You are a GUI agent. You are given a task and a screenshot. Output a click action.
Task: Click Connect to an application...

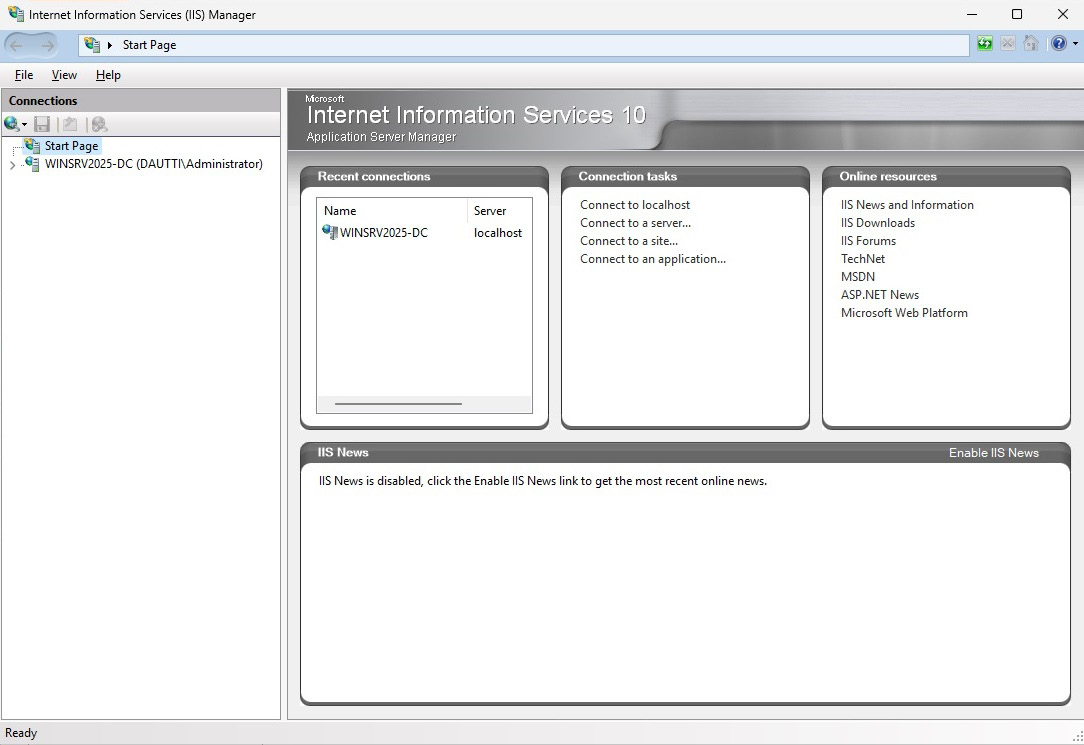click(x=653, y=258)
